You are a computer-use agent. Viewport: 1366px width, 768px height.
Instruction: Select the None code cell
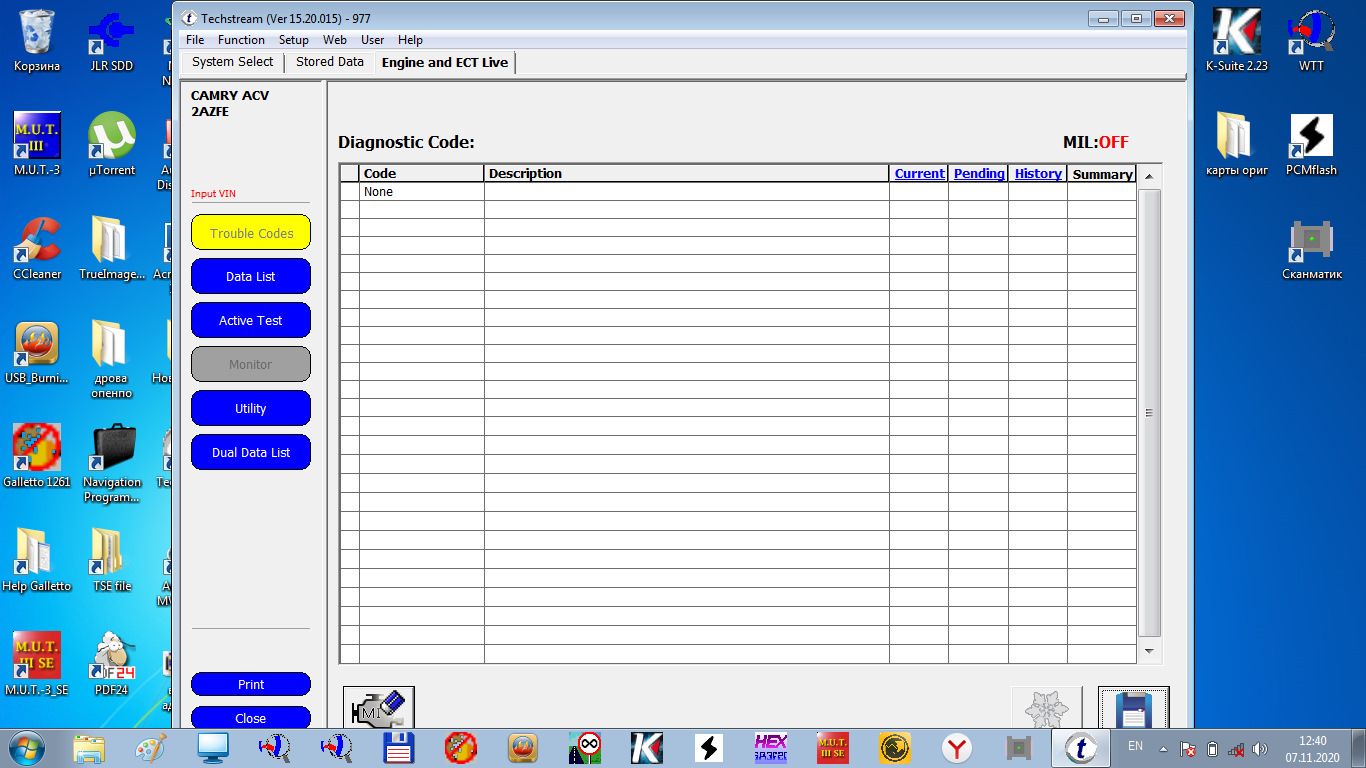(422, 192)
